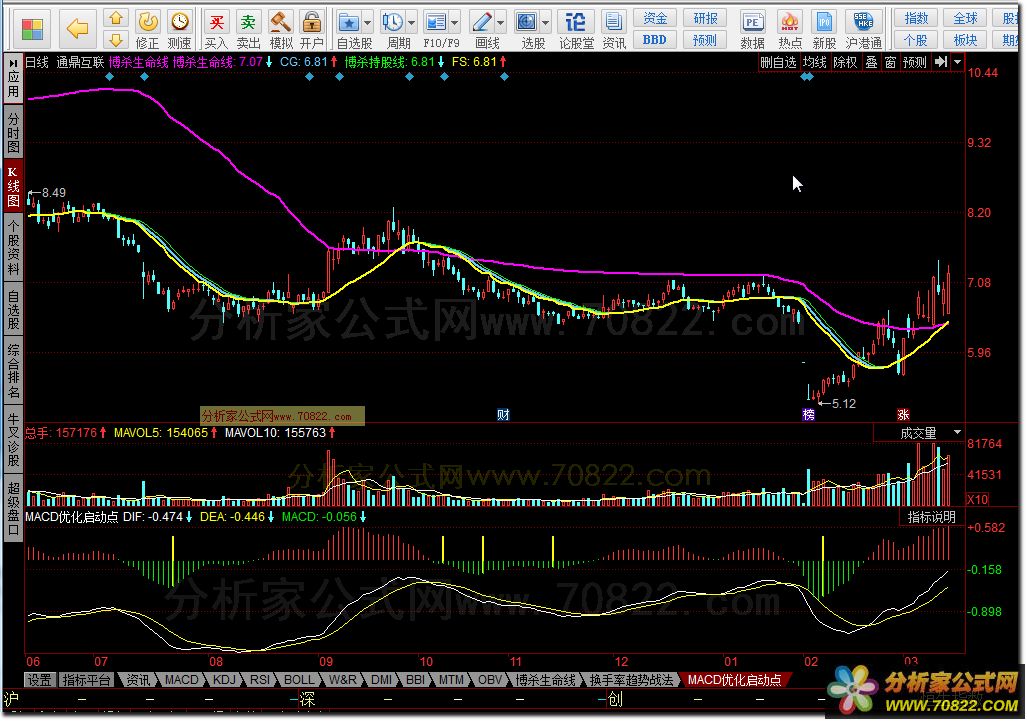Viewport: 1027px width, 721px height.
Task: Open the 指标平台 tab
Action: 86,680
